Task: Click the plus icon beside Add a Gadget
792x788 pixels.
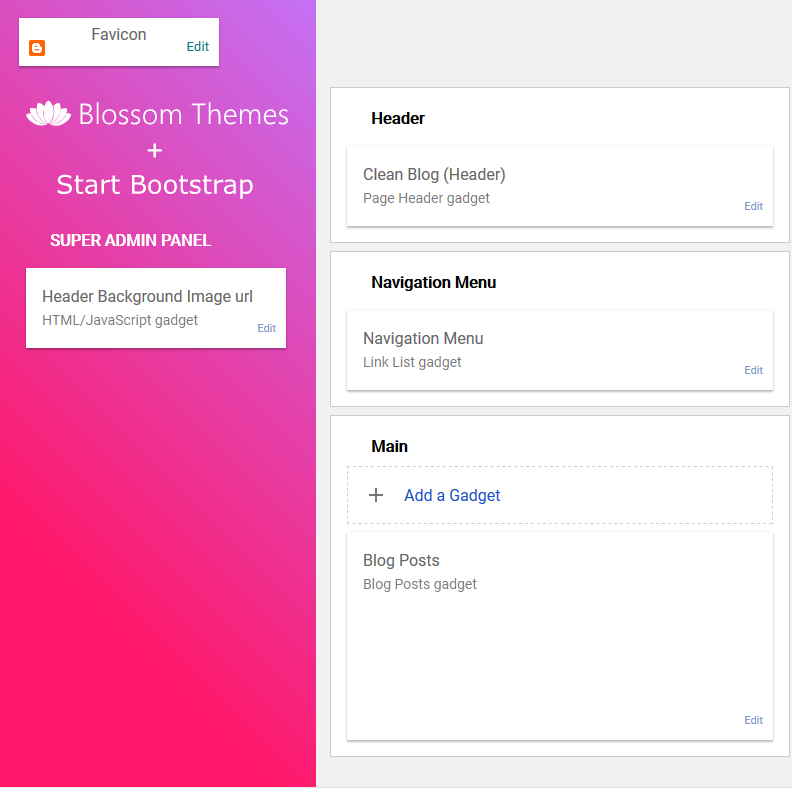Action: click(376, 495)
